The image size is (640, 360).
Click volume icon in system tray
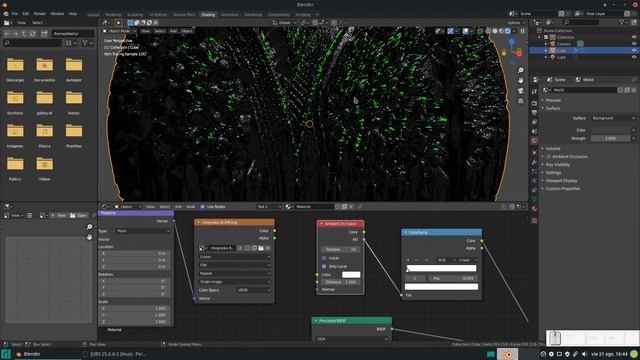(584, 354)
